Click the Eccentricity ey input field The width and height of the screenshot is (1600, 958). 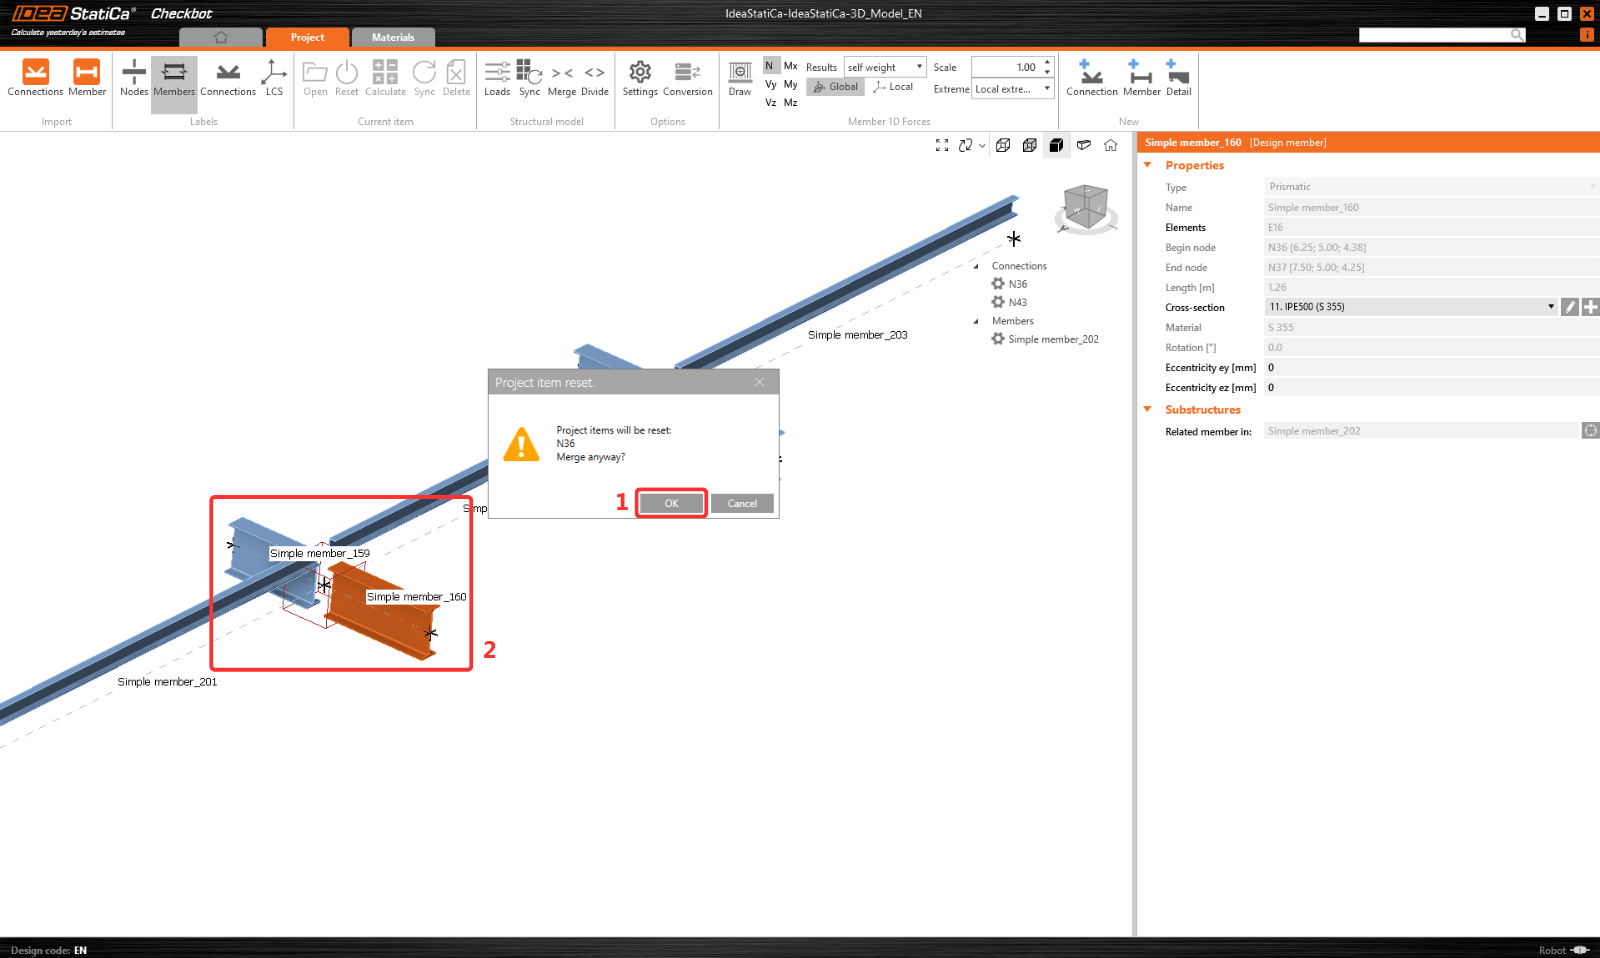(1430, 368)
